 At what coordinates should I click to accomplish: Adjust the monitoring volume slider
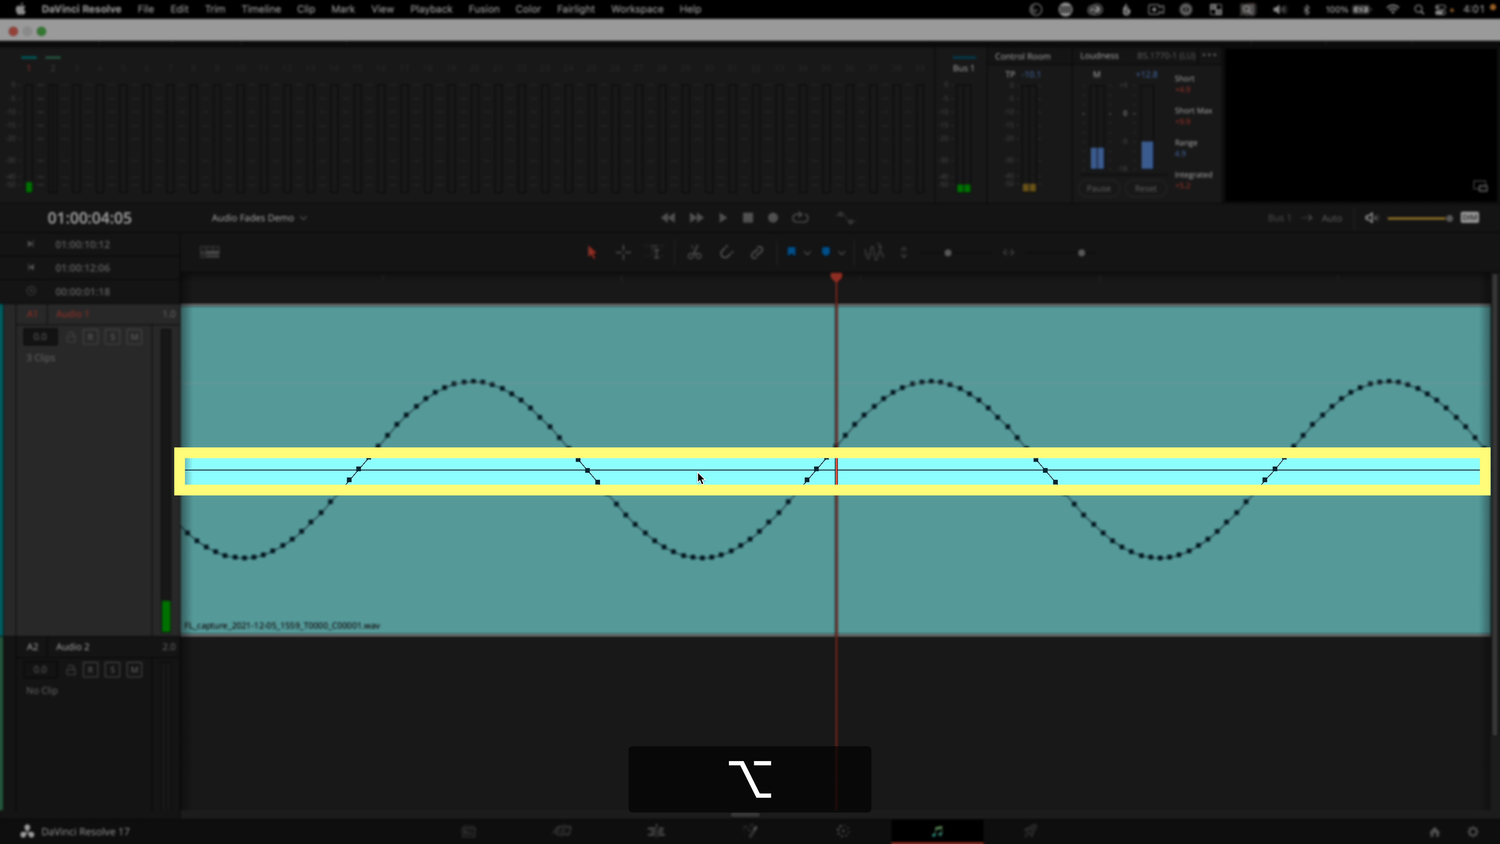point(1420,217)
